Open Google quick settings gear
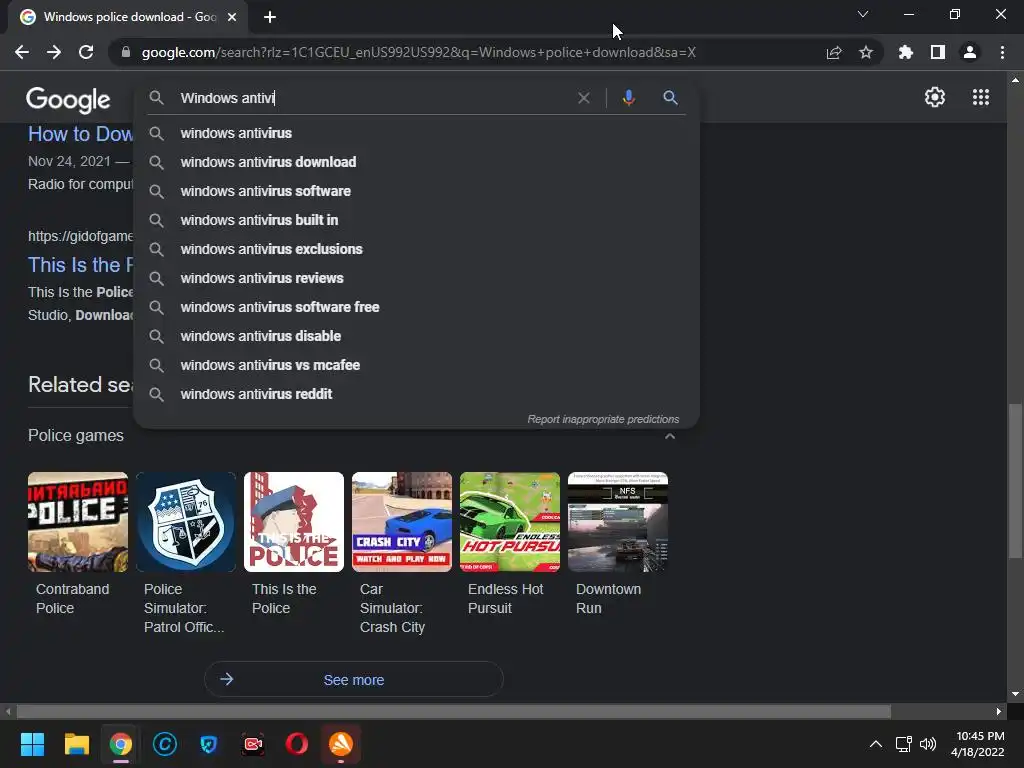 pos(935,97)
